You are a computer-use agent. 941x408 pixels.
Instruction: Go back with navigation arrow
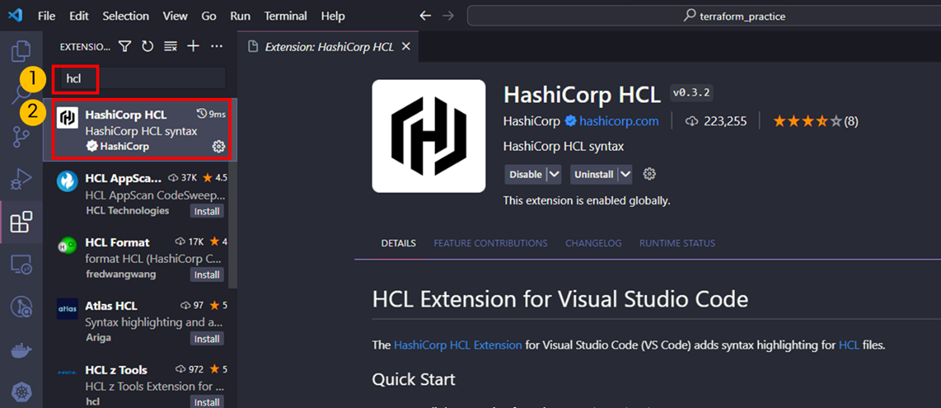click(x=425, y=16)
